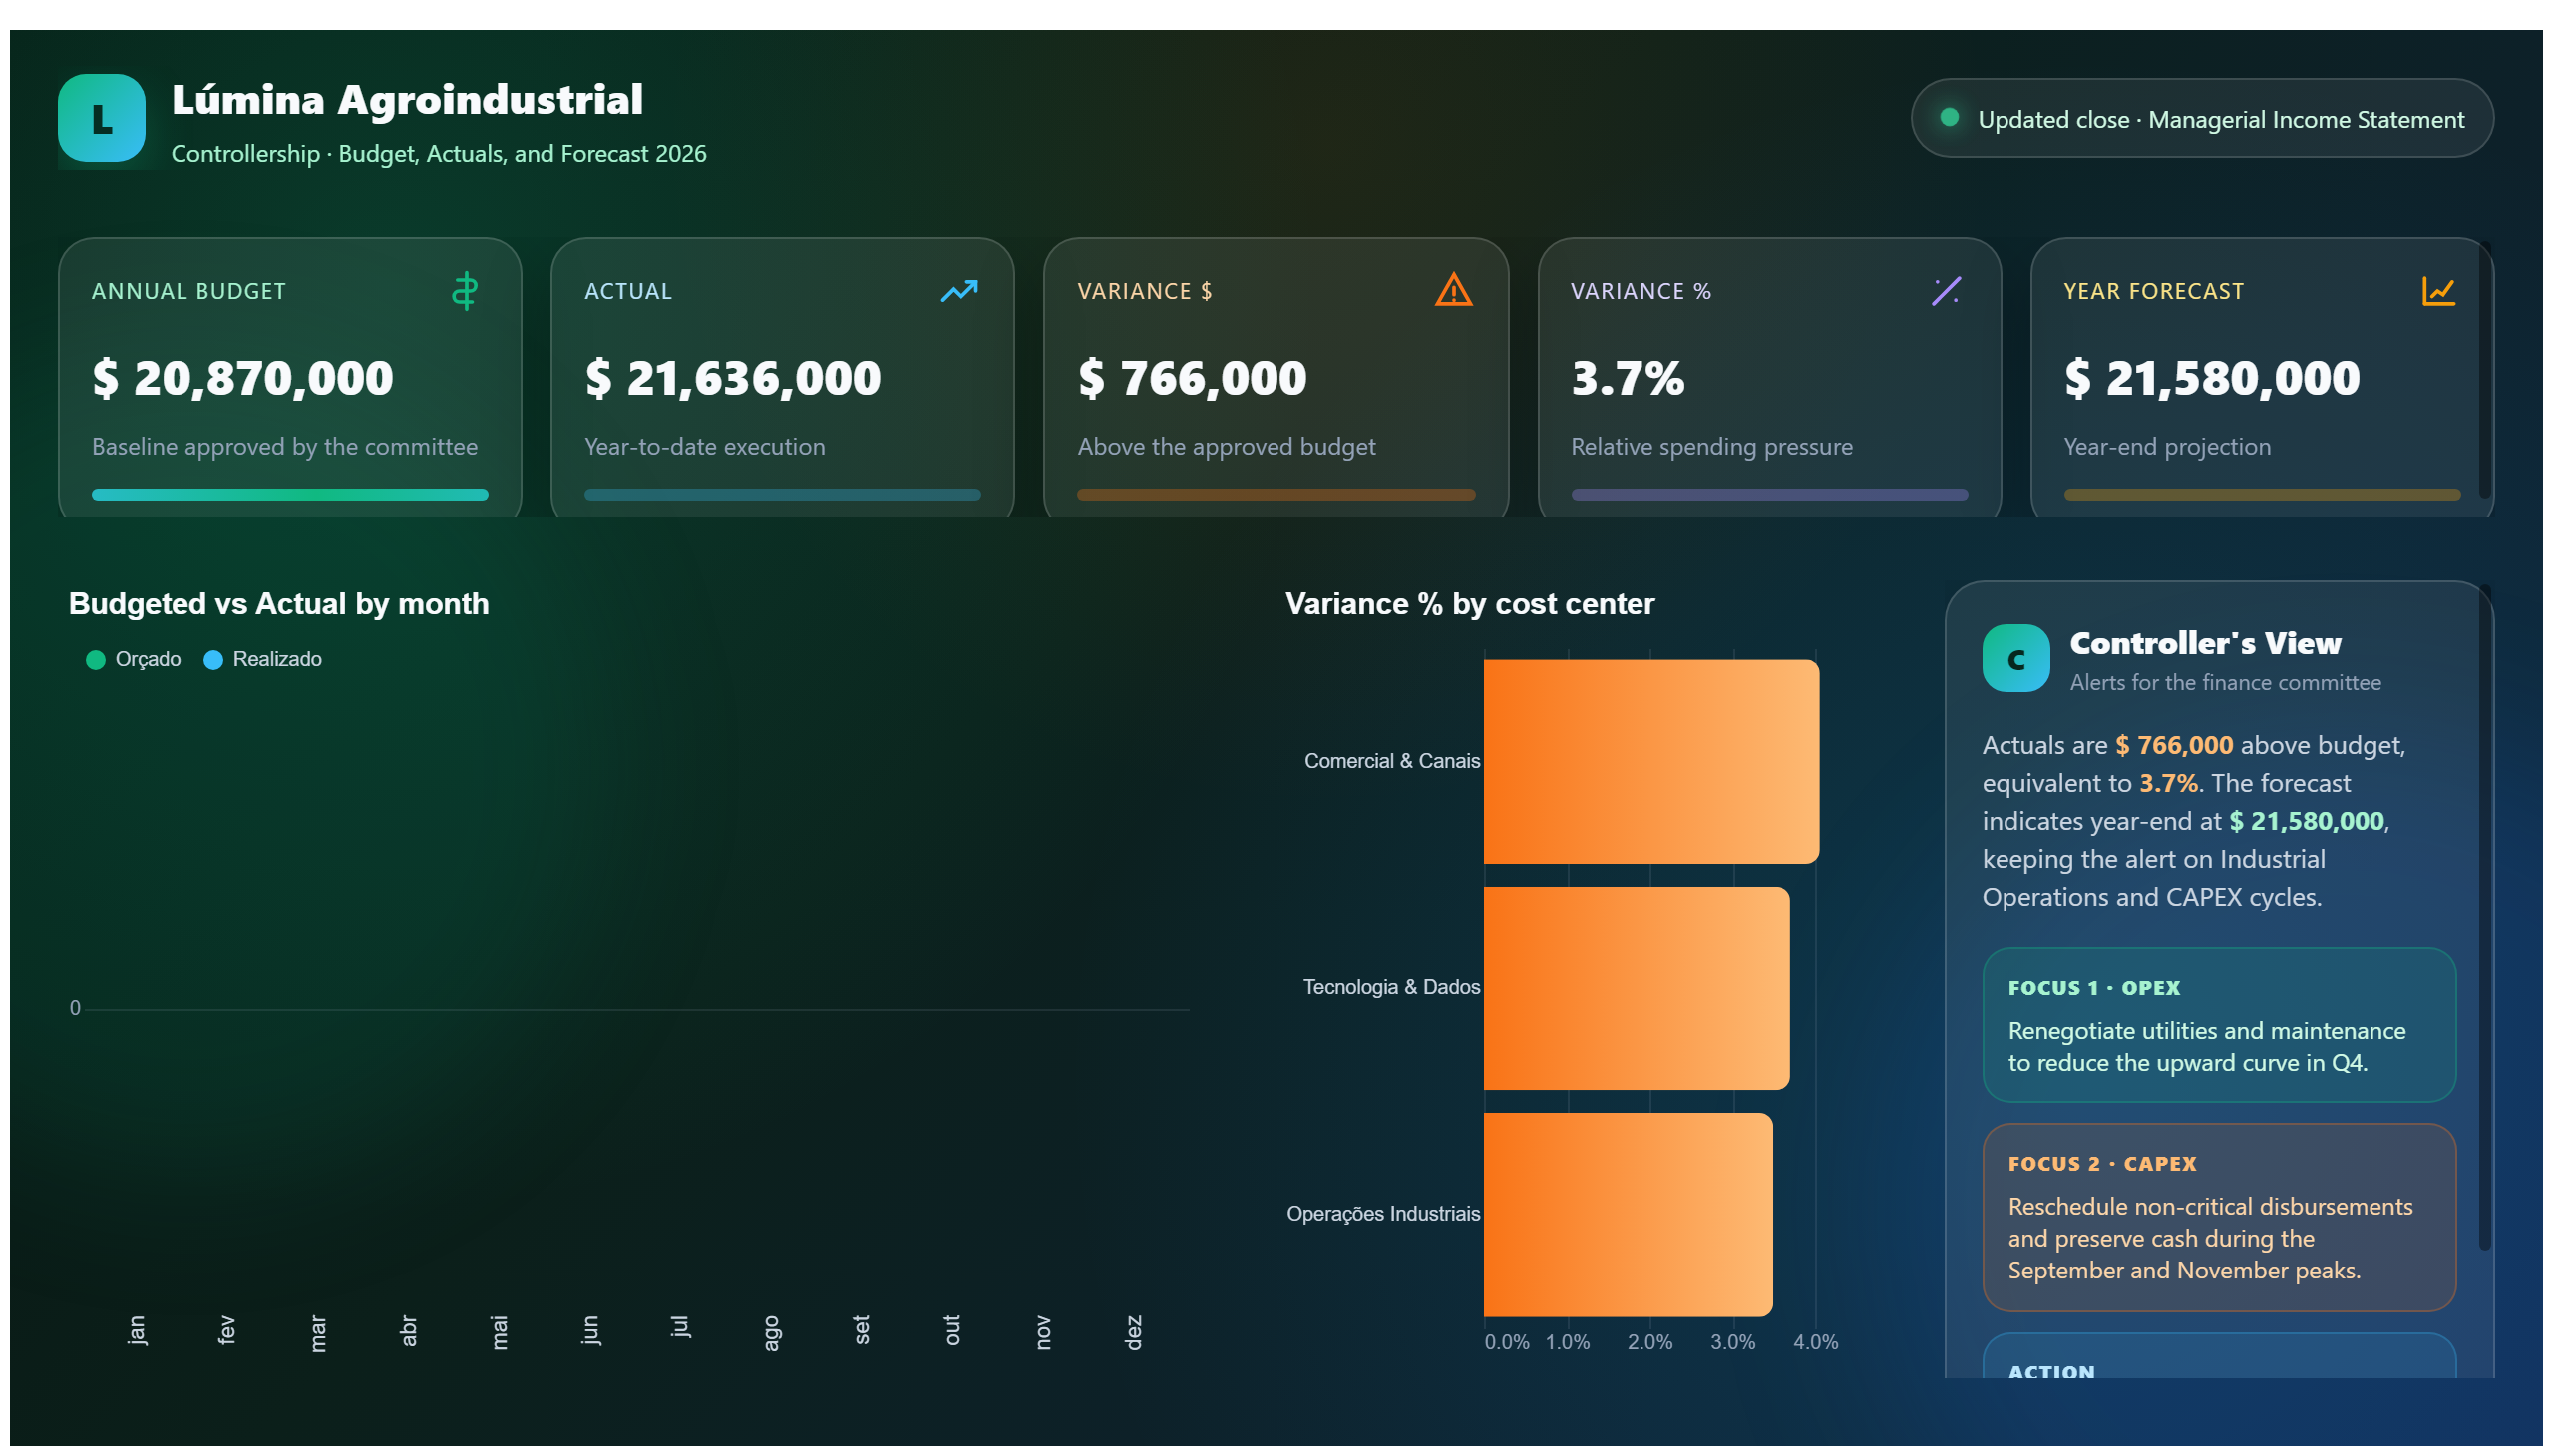Viewport: 2553px width, 1456px height.
Task: Select the Variance $ progress bar
Action: tap(1276, 494)
